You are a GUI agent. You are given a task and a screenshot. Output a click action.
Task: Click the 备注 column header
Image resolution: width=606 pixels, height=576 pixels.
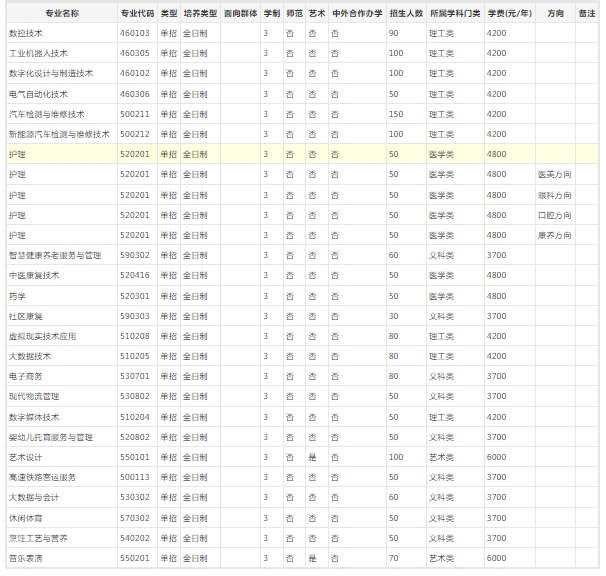[x=588, y=14]
